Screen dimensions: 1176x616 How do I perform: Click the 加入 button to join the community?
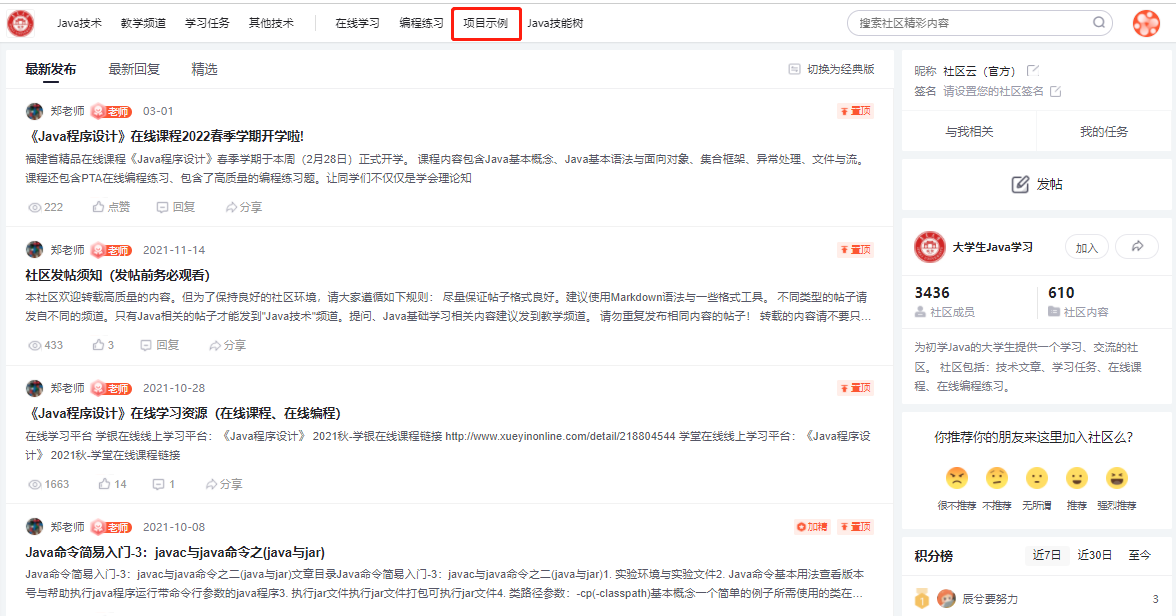[1087, 248]
